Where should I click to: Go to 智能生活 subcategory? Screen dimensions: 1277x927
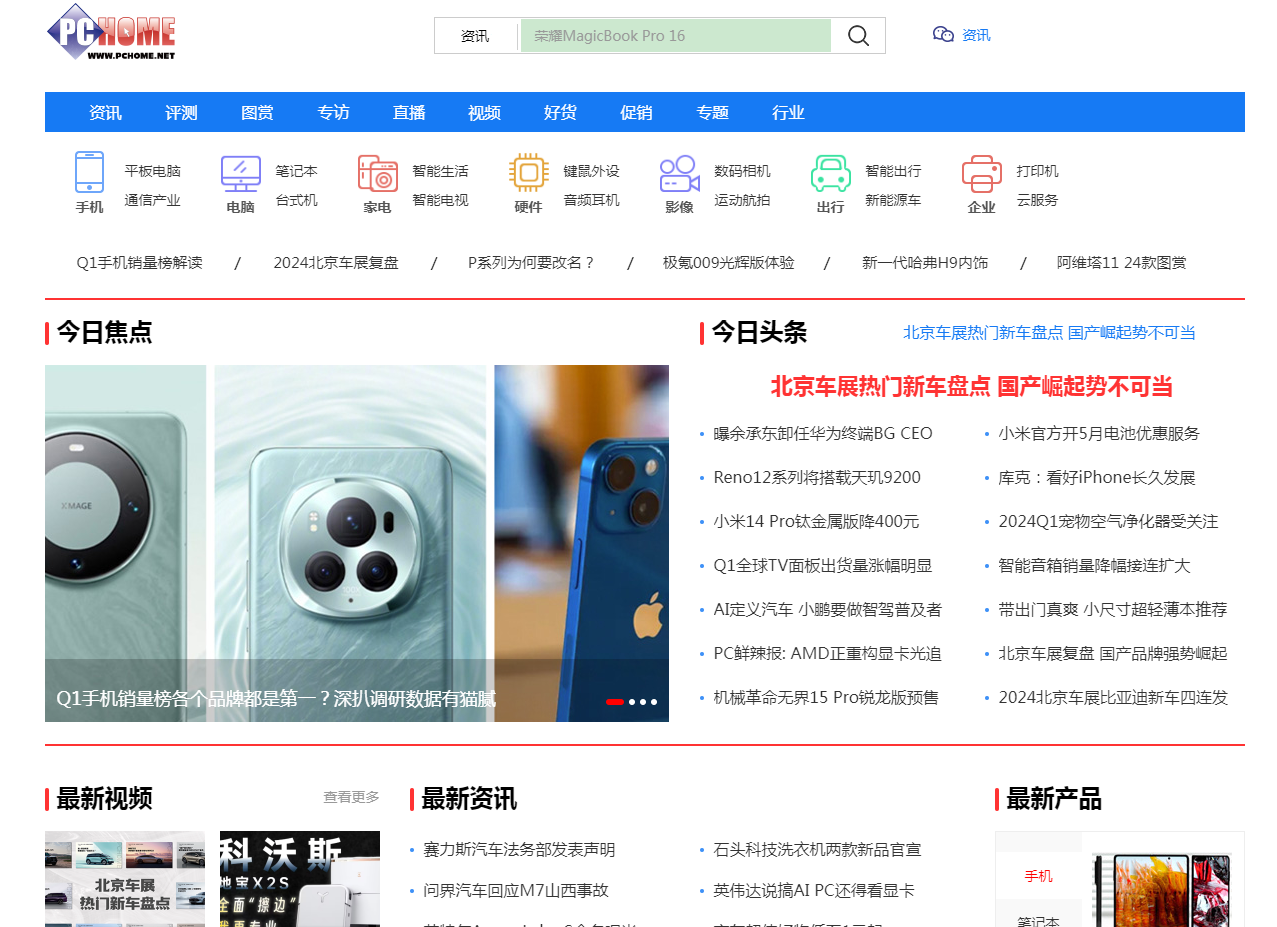[x=440, y=171]
